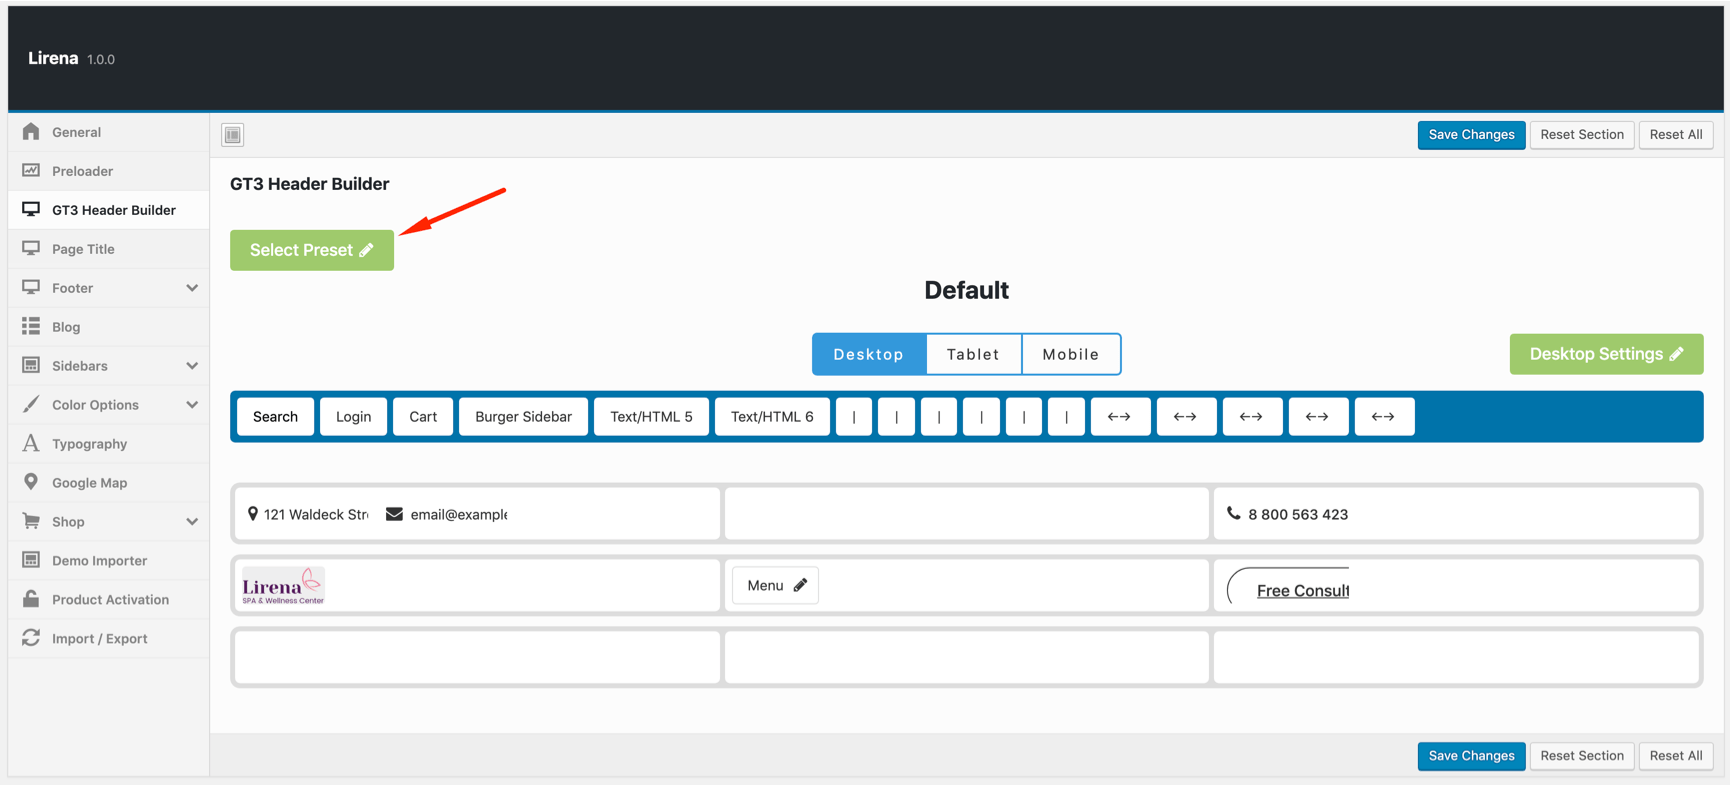Screen dimensions: 1730x785
Task: Expand the Sidebars submenu chevron
Action: point(192,366)
